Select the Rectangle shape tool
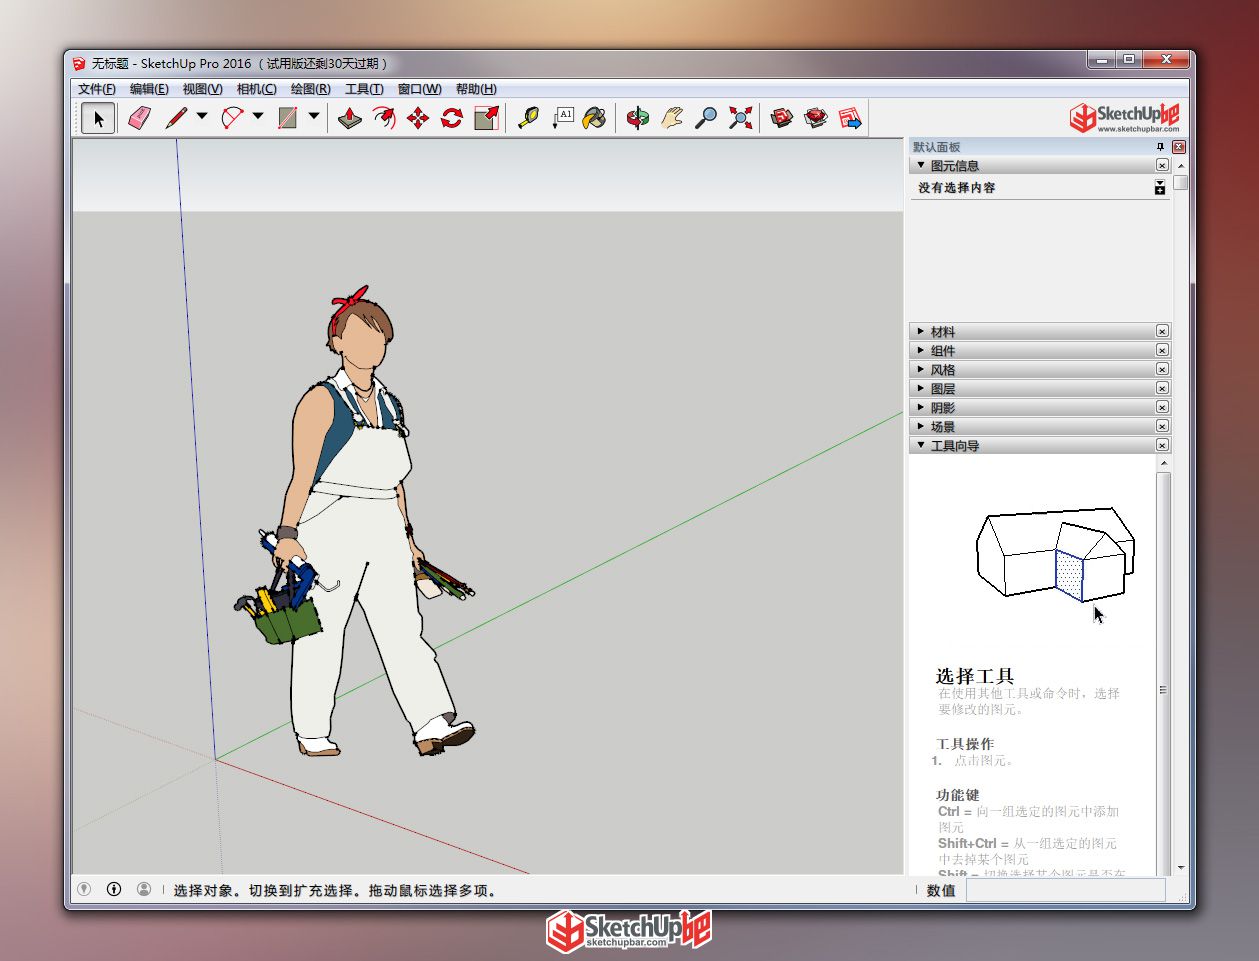1259x961 pixels. 288,118
